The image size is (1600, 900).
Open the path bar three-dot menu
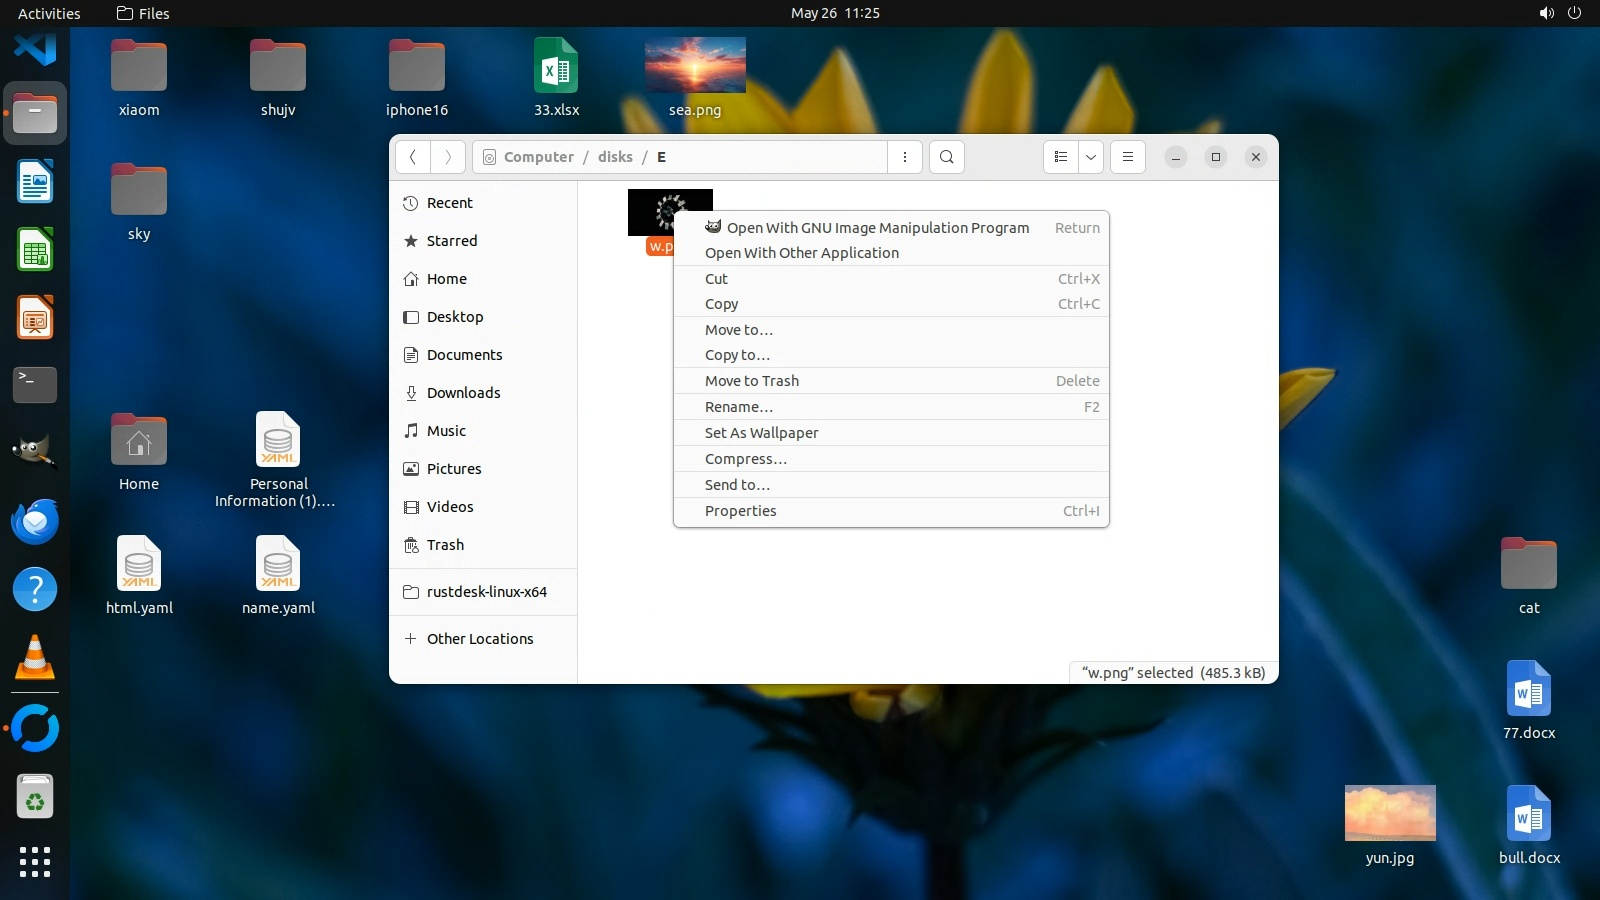pos(904,157)
